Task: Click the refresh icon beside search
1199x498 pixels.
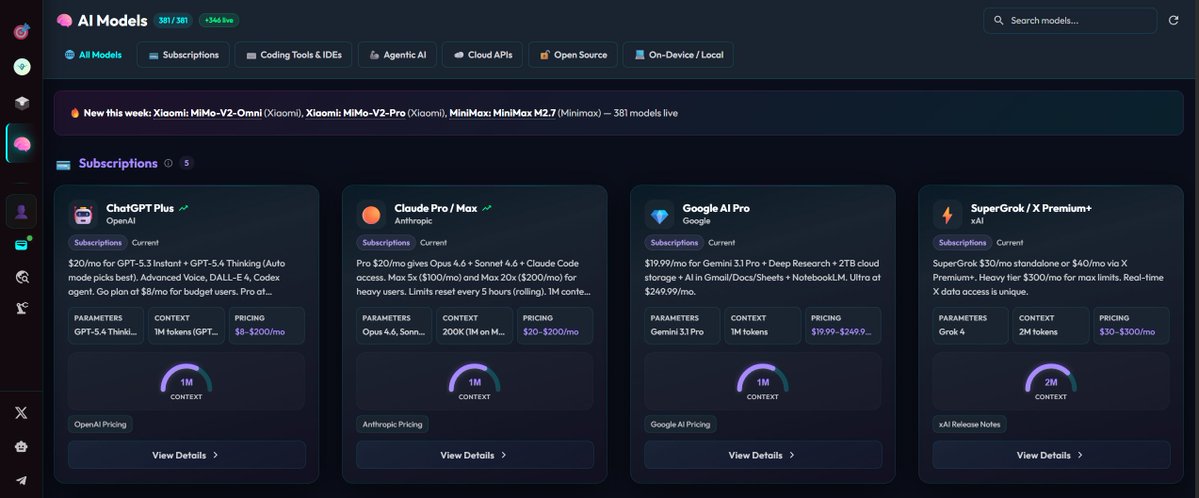Action: click(1173, 21)
